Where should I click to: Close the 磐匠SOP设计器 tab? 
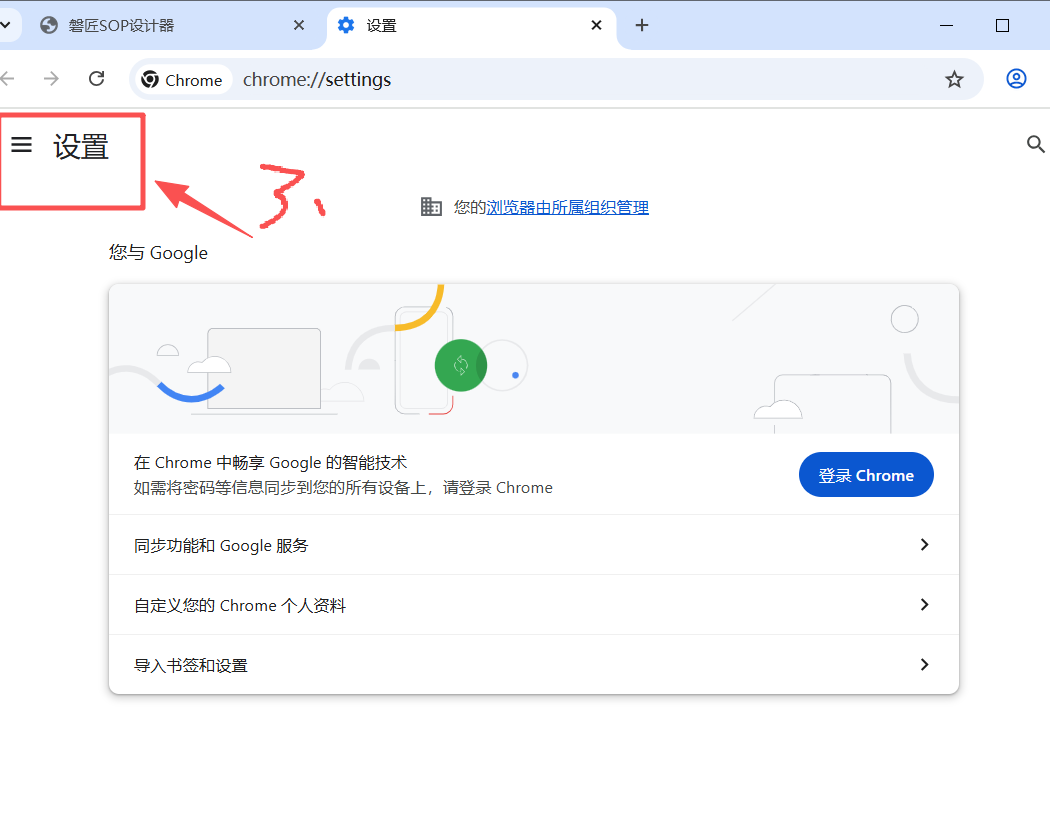coord(299,25)
